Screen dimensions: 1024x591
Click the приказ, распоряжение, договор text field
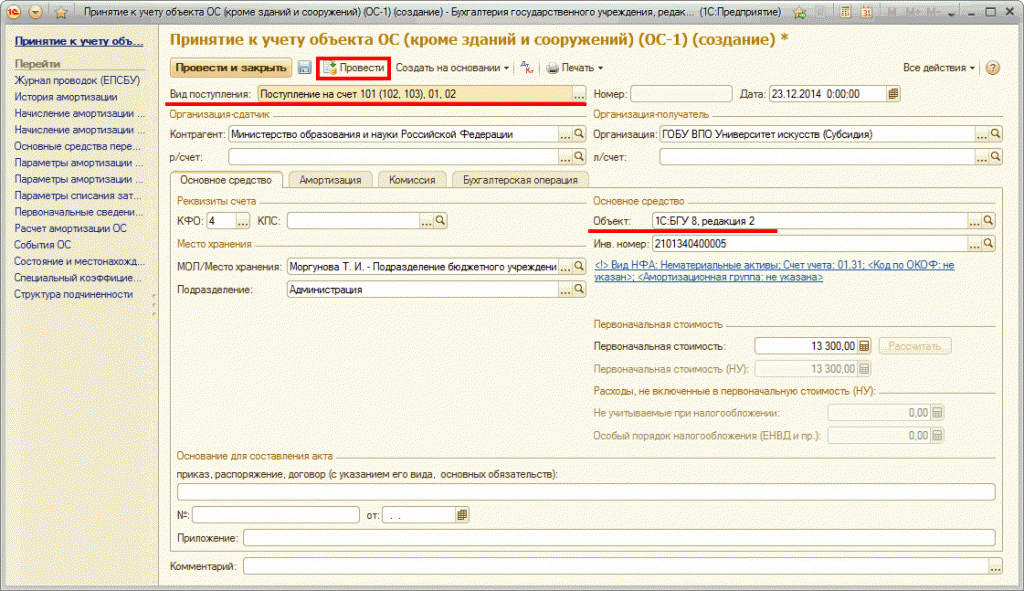click(x=586, y=492)
